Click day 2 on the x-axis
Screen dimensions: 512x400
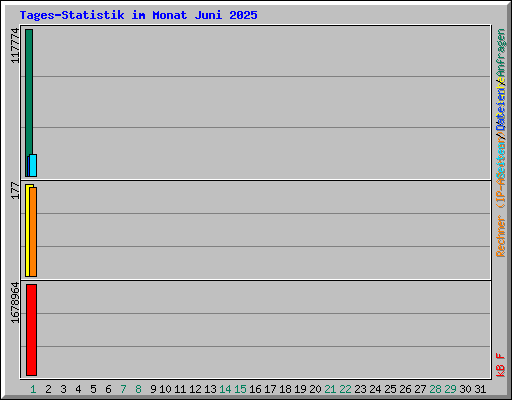[x=48, y=389]
